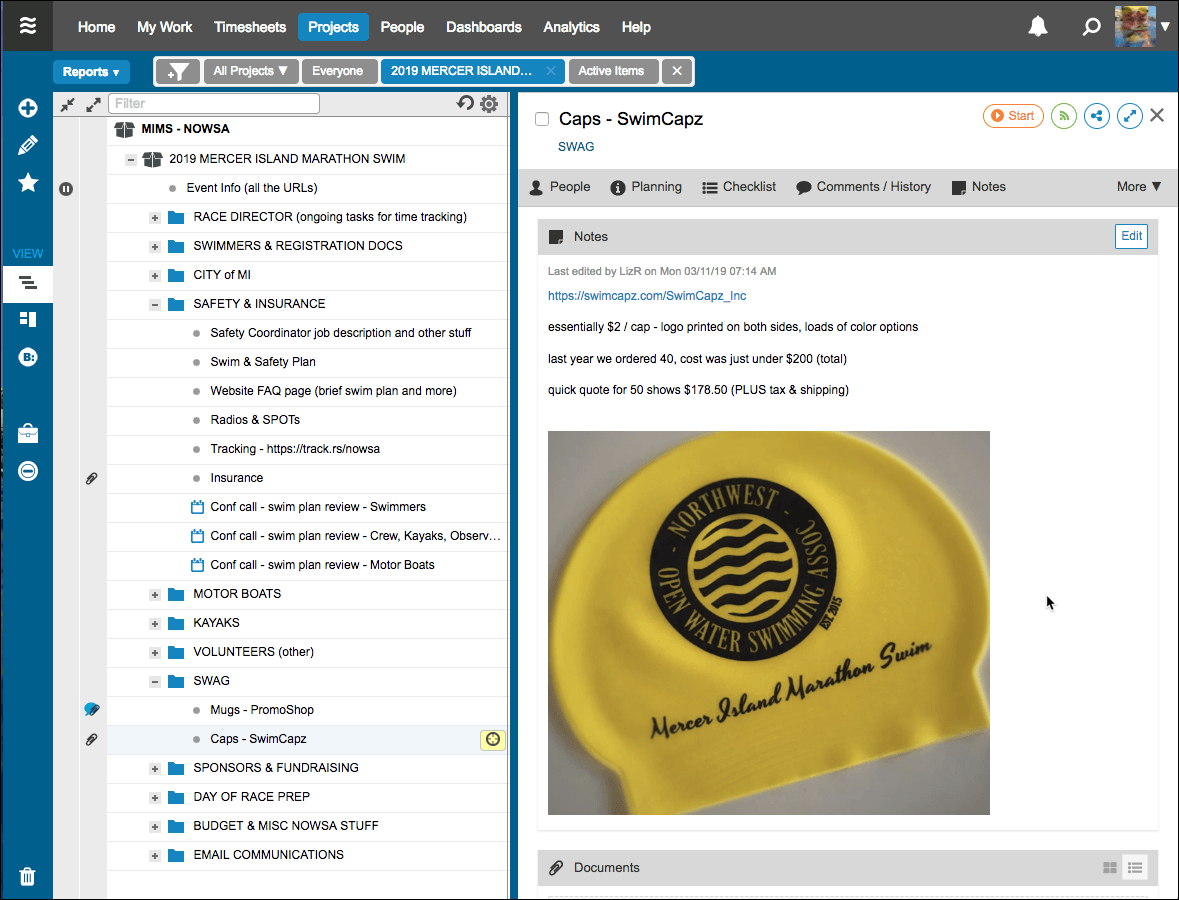Focus the Filter text field

pos(214,103)
